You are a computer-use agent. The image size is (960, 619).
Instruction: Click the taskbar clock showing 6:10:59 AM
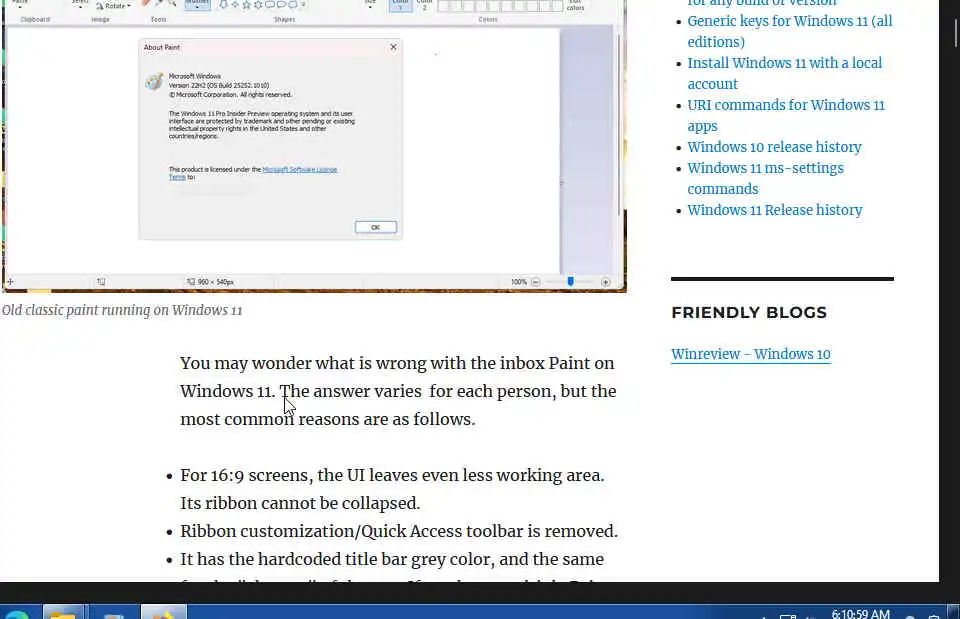[x=860, y=613]
